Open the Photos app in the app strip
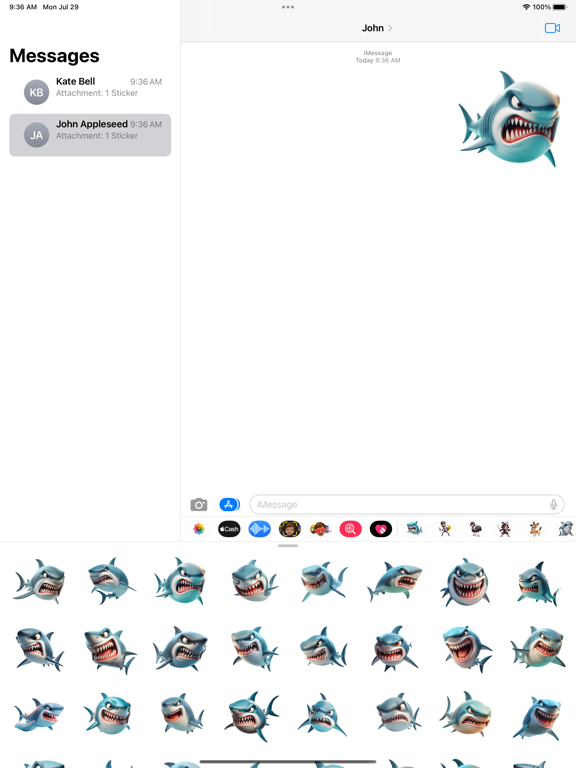 point(198,529)
